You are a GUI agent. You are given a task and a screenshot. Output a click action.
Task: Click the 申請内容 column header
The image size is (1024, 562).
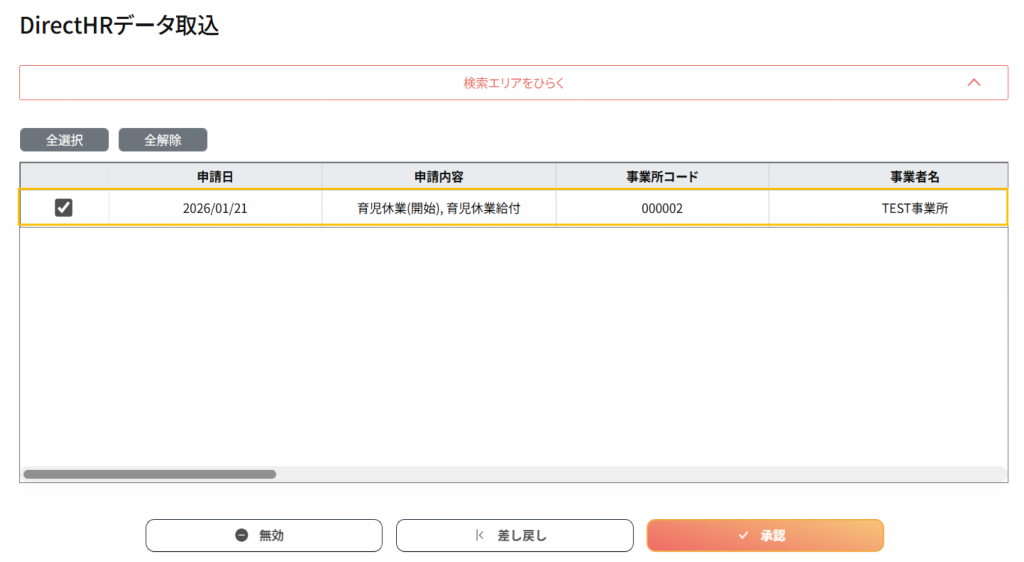438,177
